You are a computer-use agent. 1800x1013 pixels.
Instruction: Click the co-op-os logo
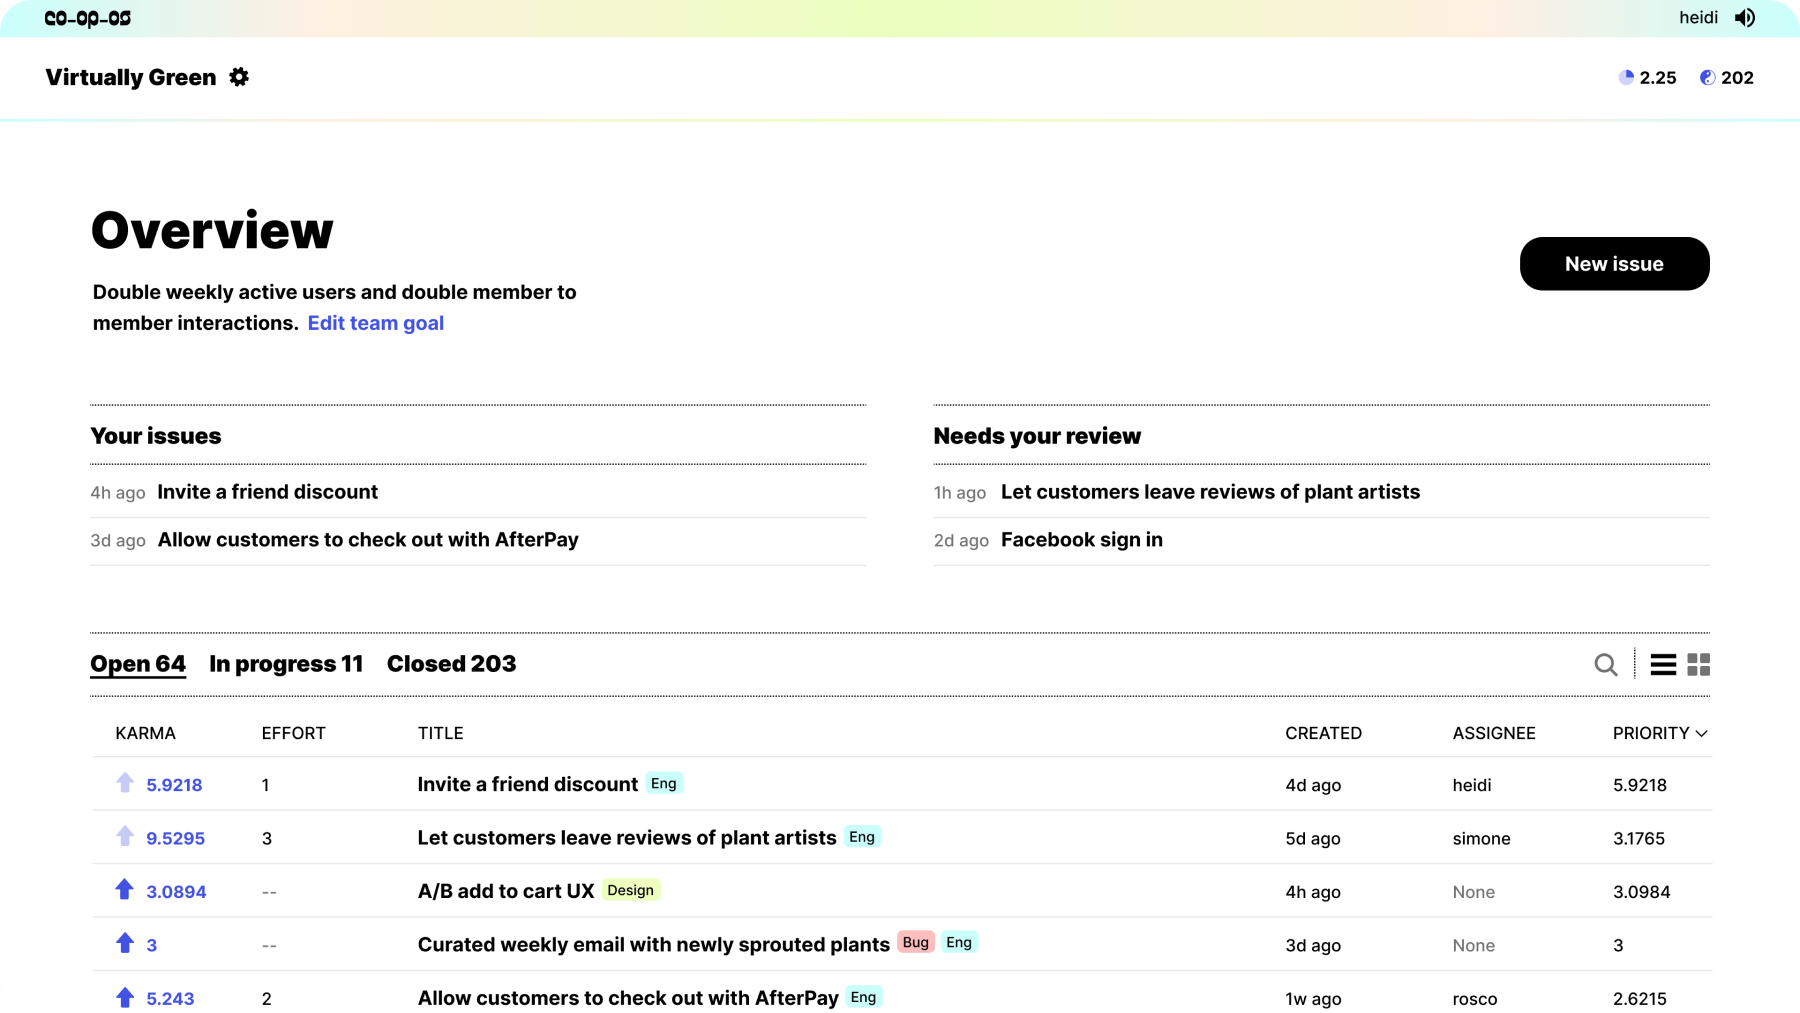click(87, 17)
